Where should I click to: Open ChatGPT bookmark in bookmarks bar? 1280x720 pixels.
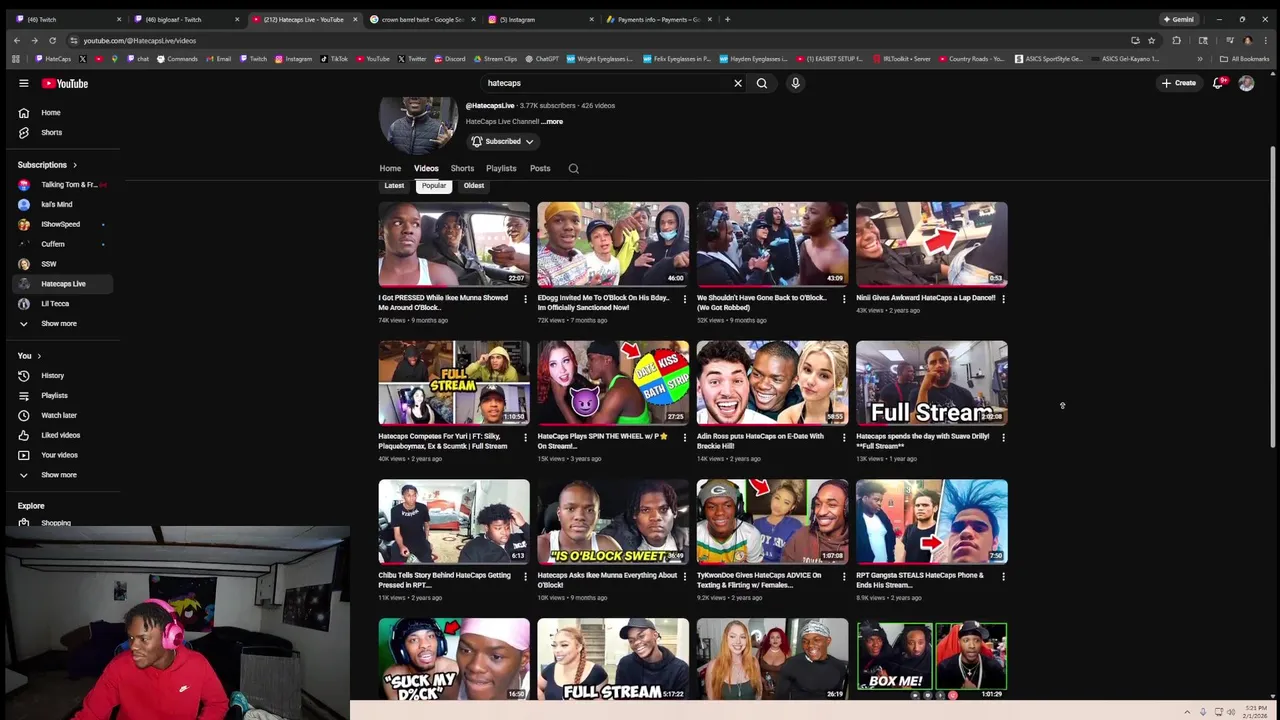tap(542, 59)
